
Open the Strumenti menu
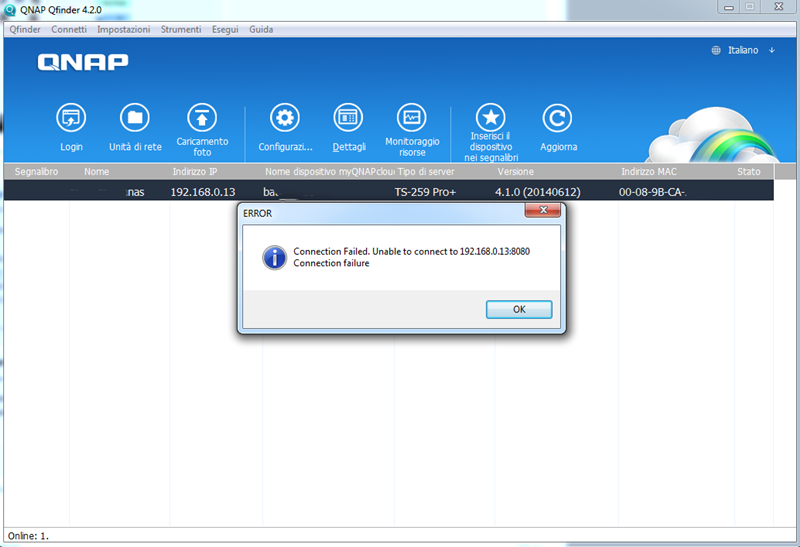pos(181,30)
